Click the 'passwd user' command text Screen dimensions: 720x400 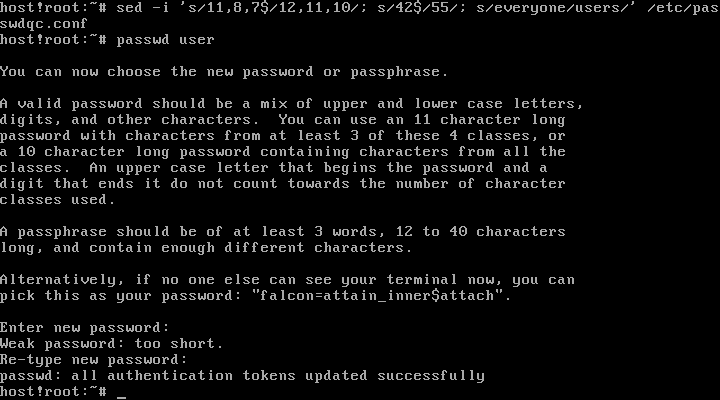click(x=165, y=40)
